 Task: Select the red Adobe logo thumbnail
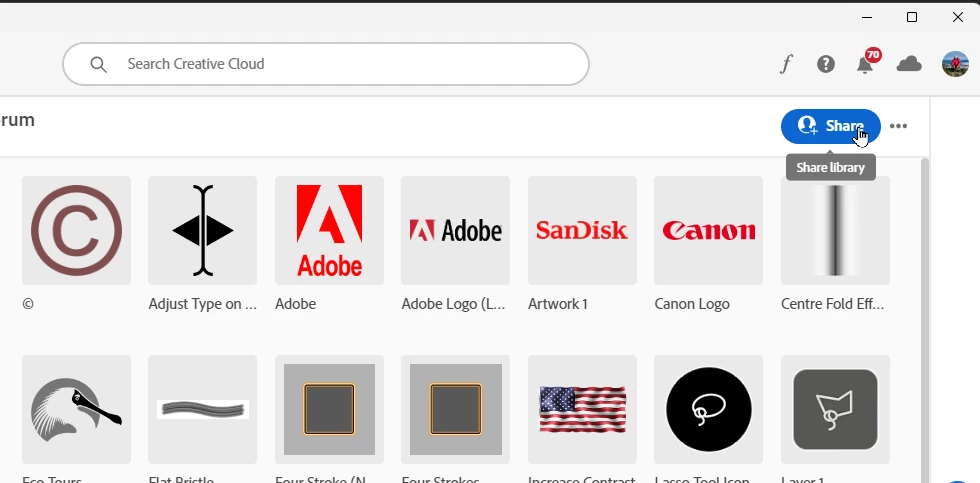(329, 231)
